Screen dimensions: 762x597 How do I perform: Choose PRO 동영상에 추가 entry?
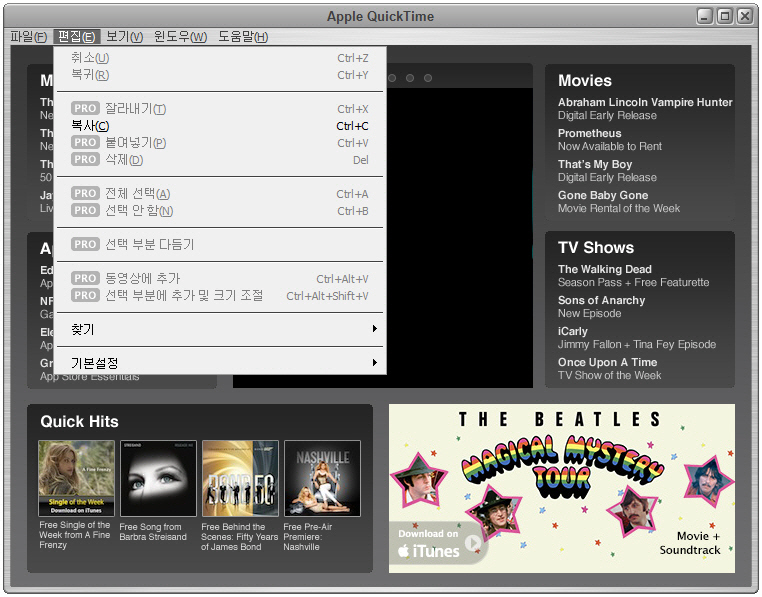(220, 279)
